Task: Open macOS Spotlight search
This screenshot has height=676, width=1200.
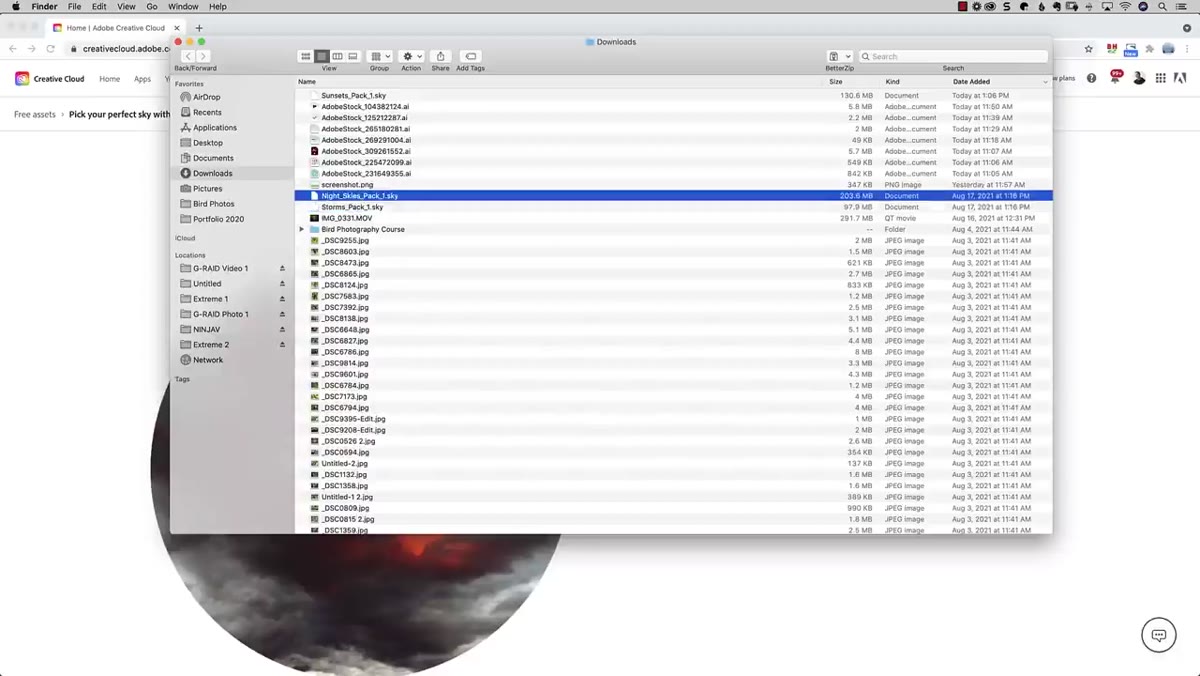Action: coord(1163,6)
